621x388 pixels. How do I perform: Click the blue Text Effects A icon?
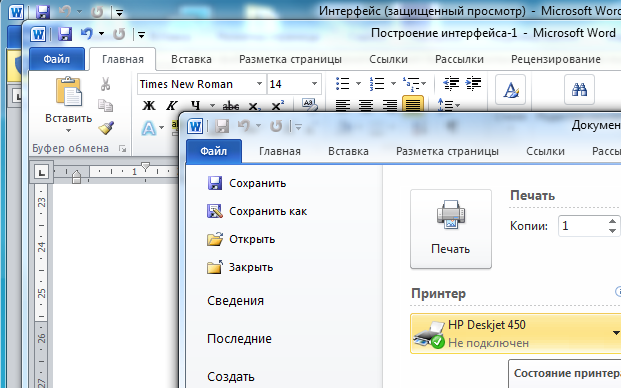[x=149, y=128]
